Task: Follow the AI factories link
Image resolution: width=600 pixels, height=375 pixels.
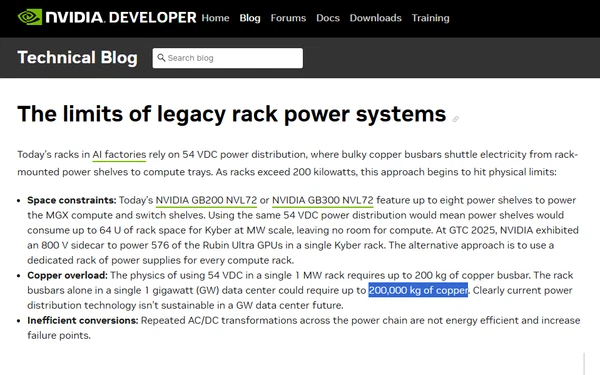Action: (119, 155)
